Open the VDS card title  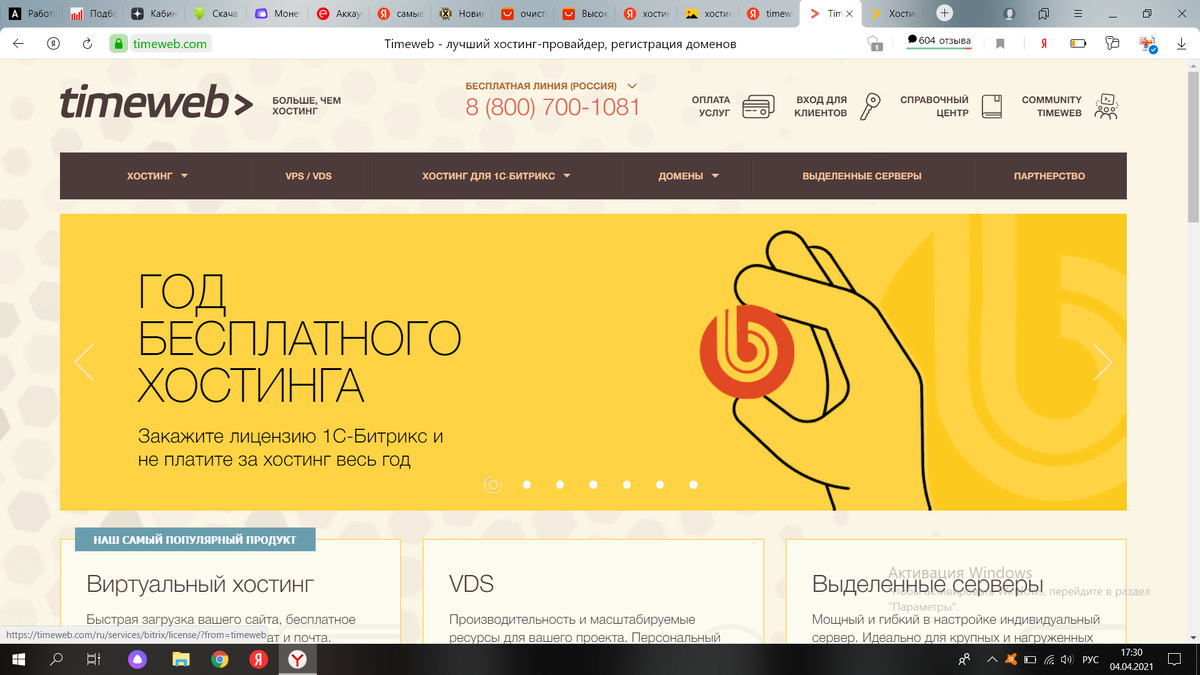(472, 584)
